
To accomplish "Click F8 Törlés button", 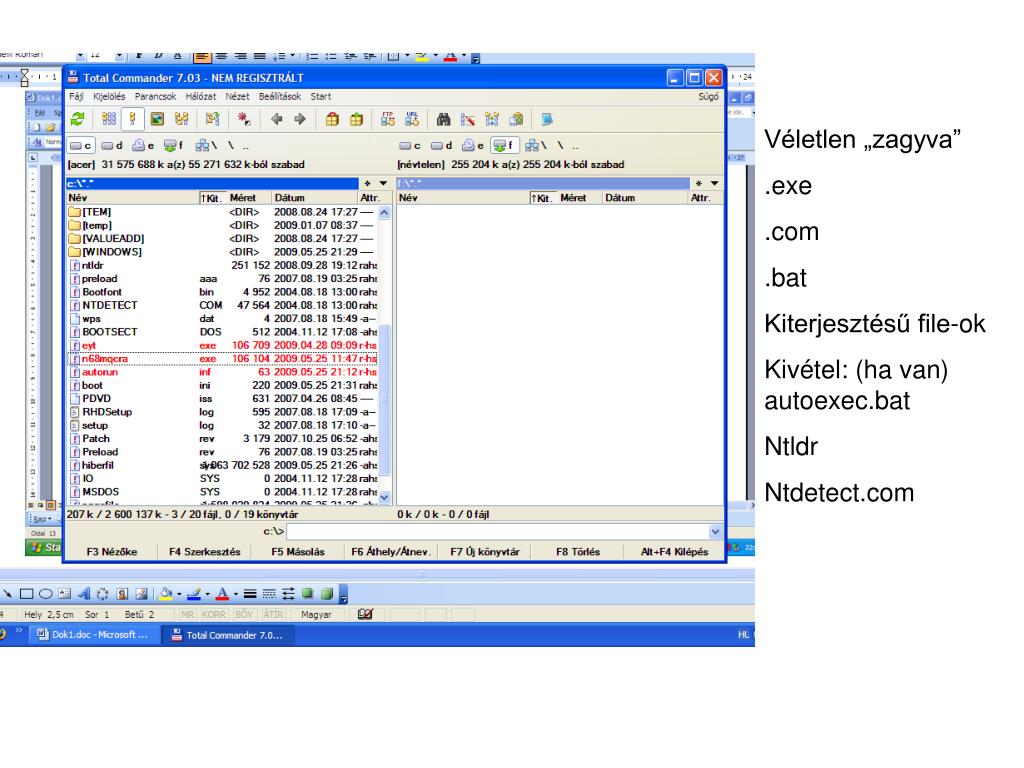I will (578, 551).
